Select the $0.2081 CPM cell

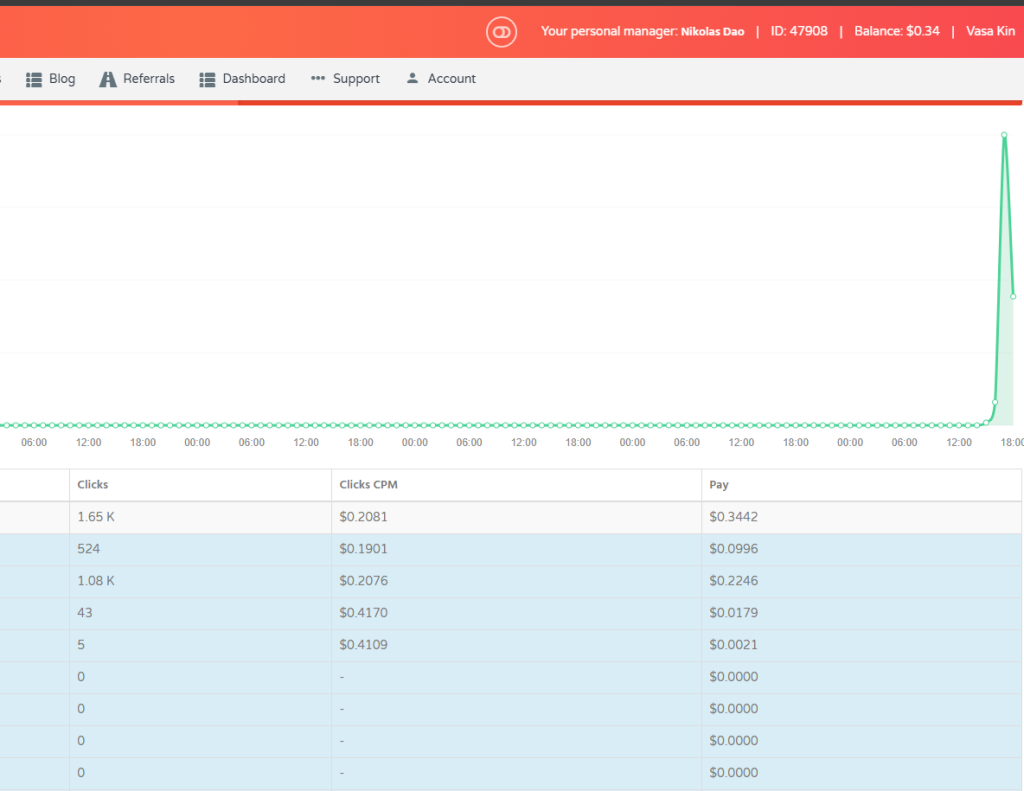click(517, 517)
